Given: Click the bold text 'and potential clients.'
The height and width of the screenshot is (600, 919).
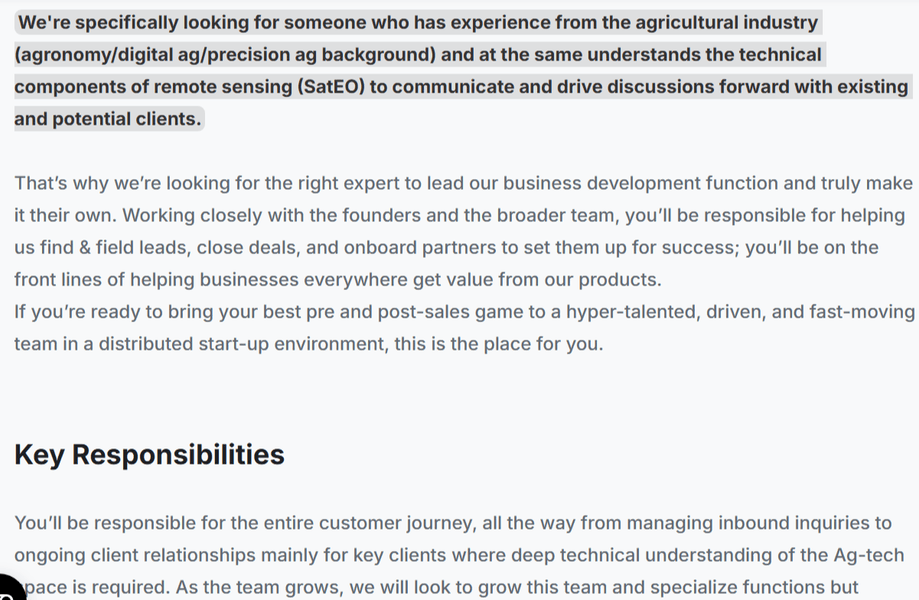Looking at the screenshot, I should (108, 119).
